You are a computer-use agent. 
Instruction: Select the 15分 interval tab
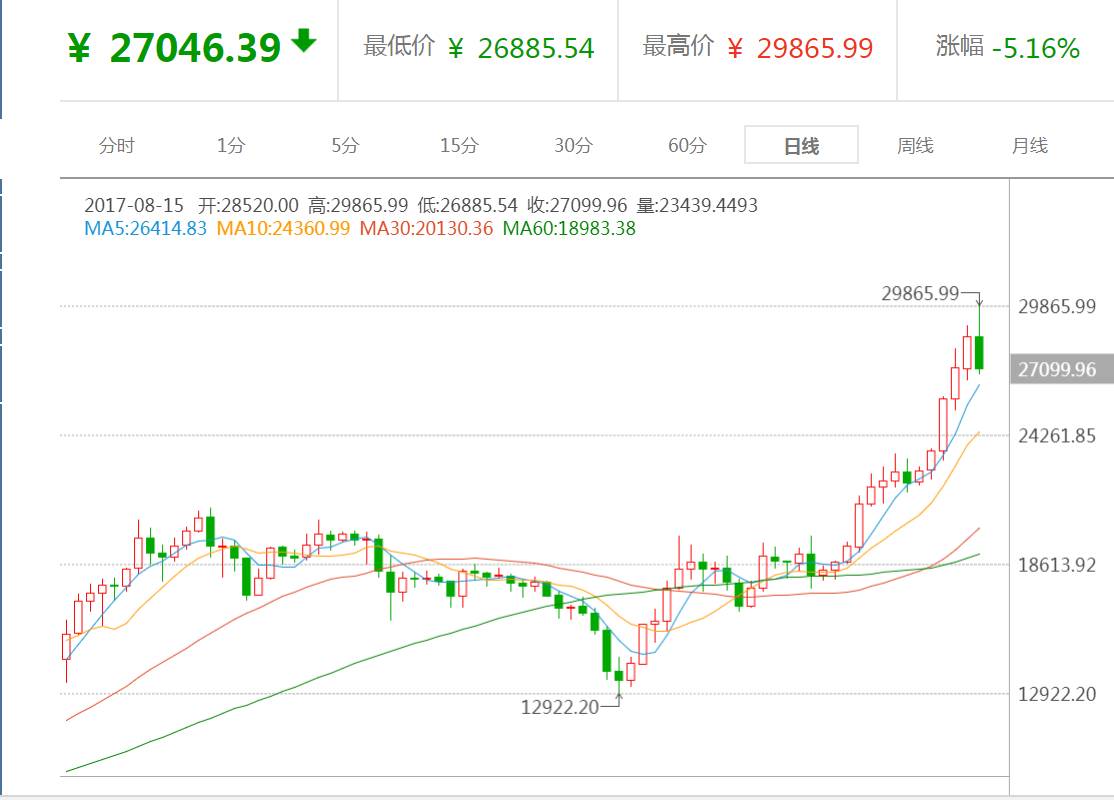click(459, 146)
